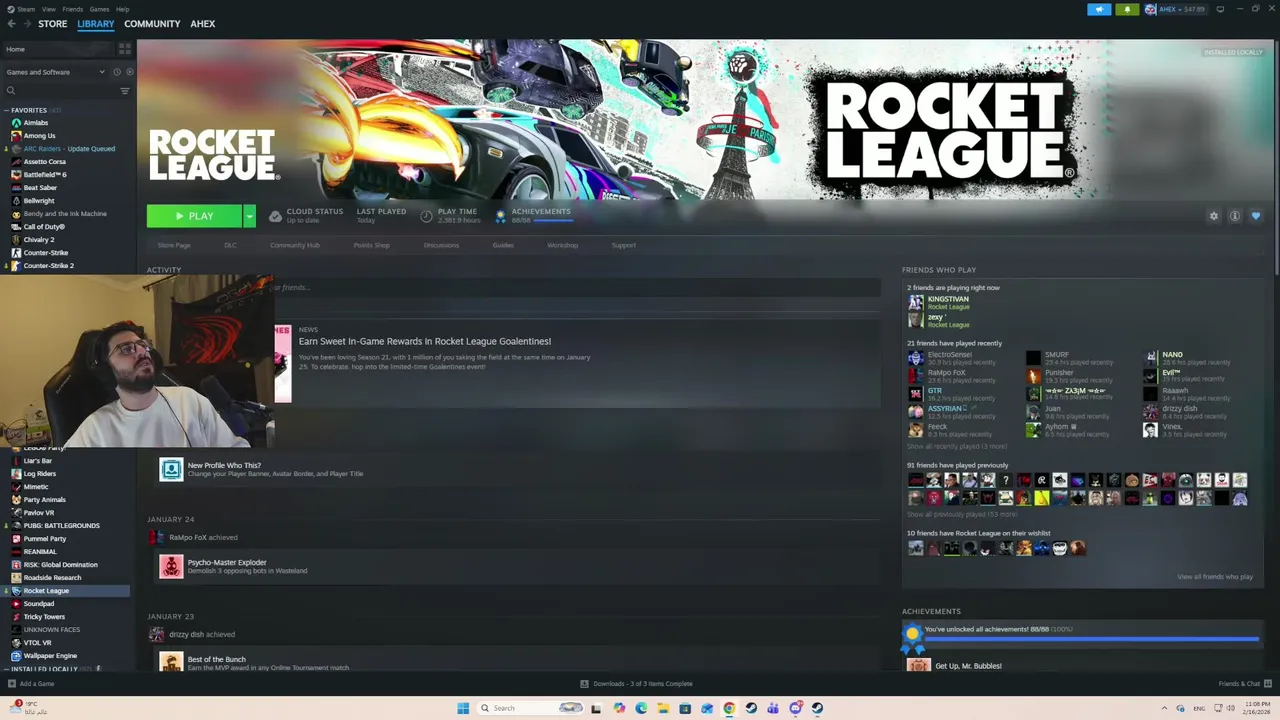The width and height of the screenshot is (1280, 720).
Task: Switch to Big Picture mode icon
Action: [1220, 9]
